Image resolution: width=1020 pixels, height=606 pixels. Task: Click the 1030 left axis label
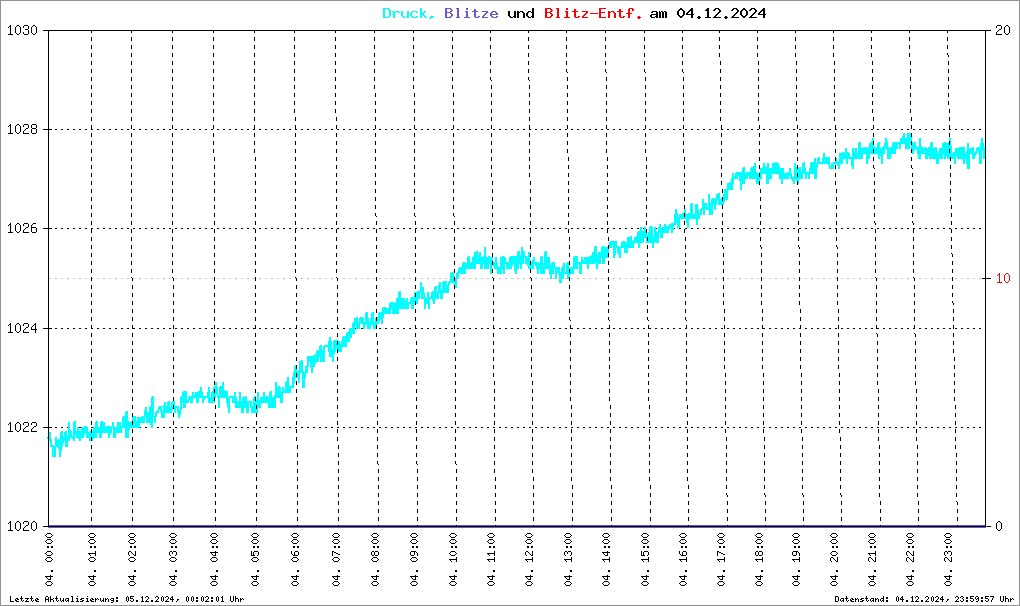coord(22,31)
